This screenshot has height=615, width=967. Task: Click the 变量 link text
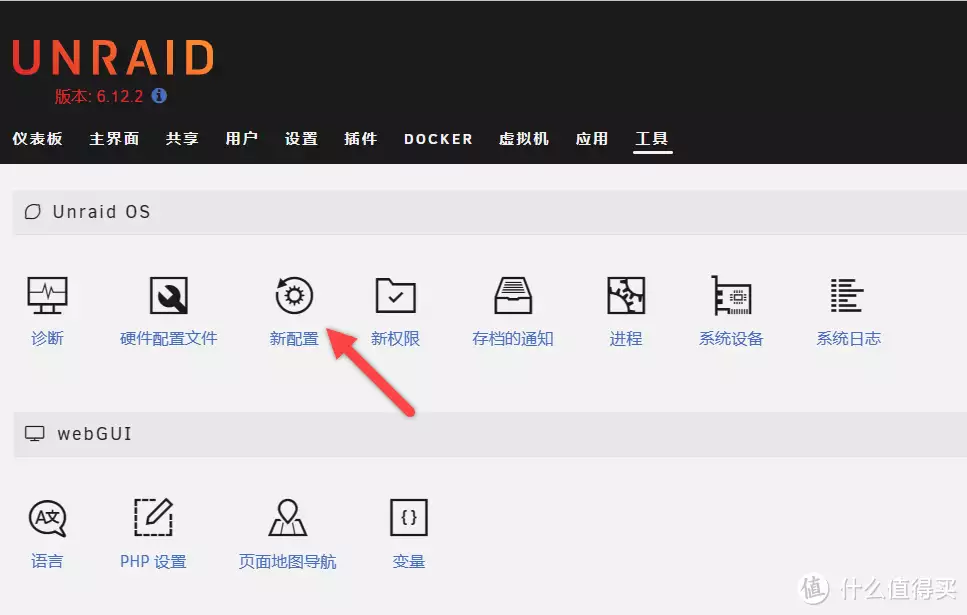(409, 561)
